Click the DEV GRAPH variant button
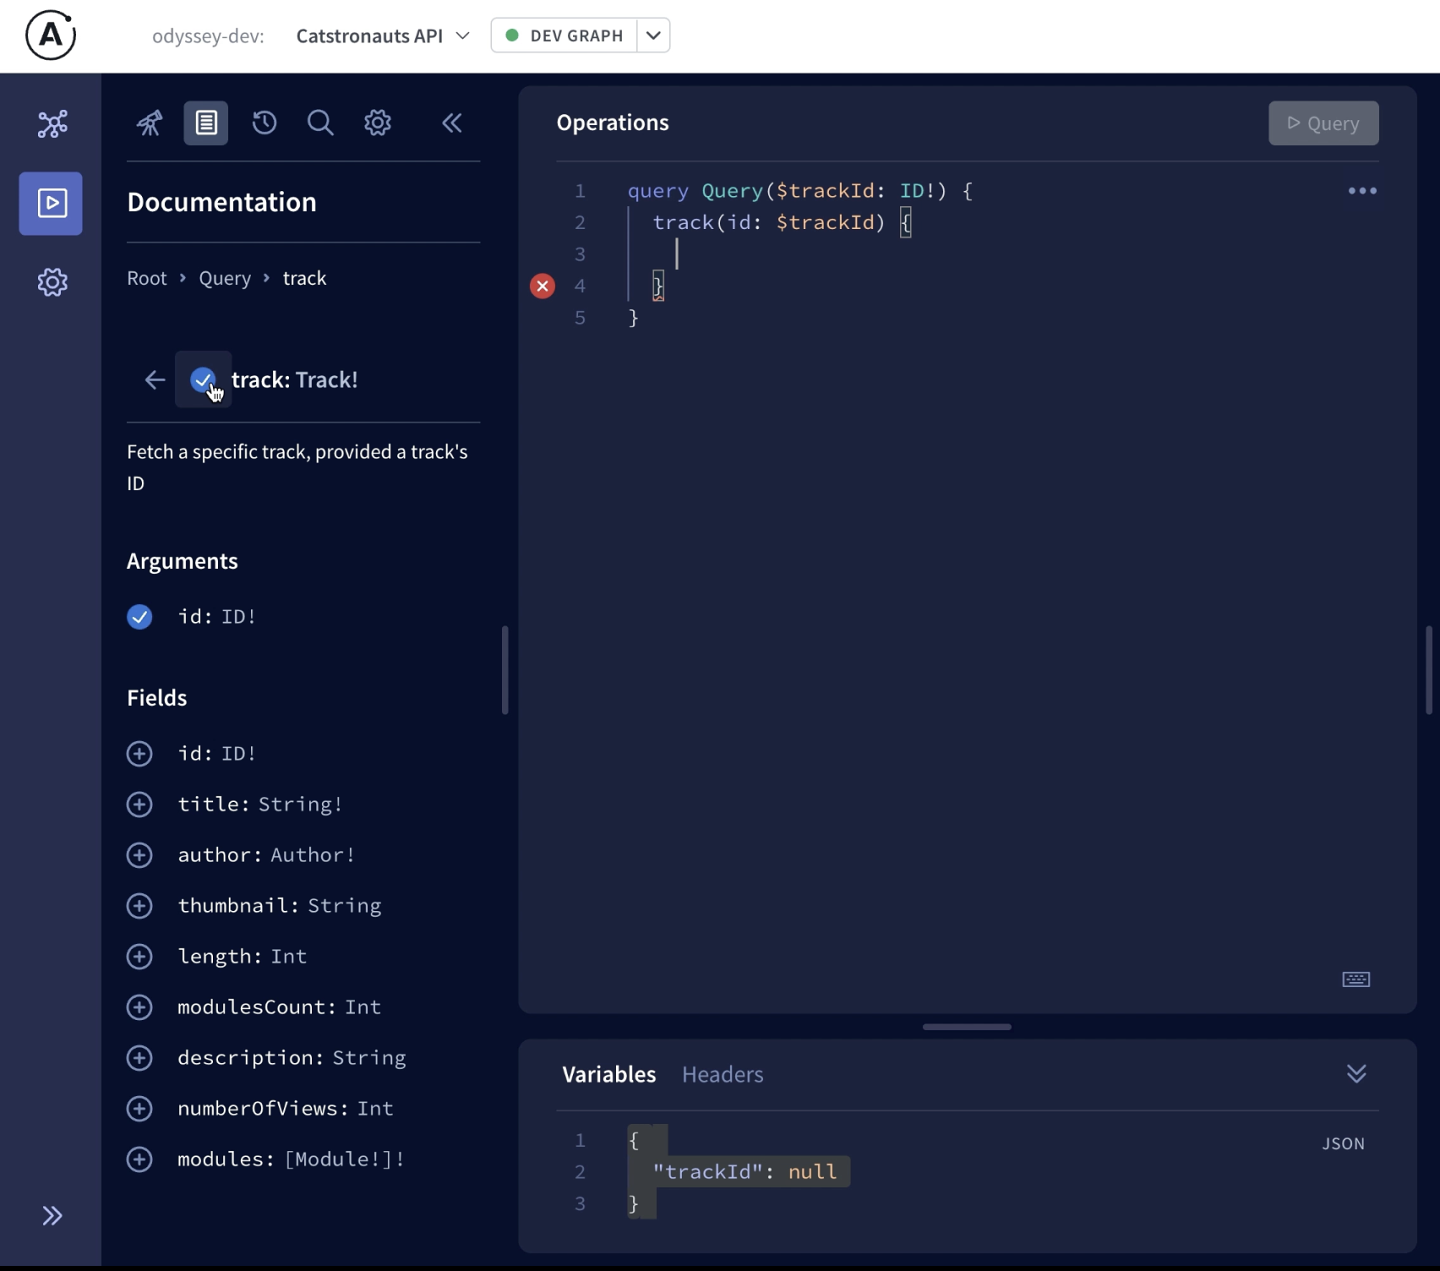Viewport: 1440px width, 1271px height. (x=565, y=36)
